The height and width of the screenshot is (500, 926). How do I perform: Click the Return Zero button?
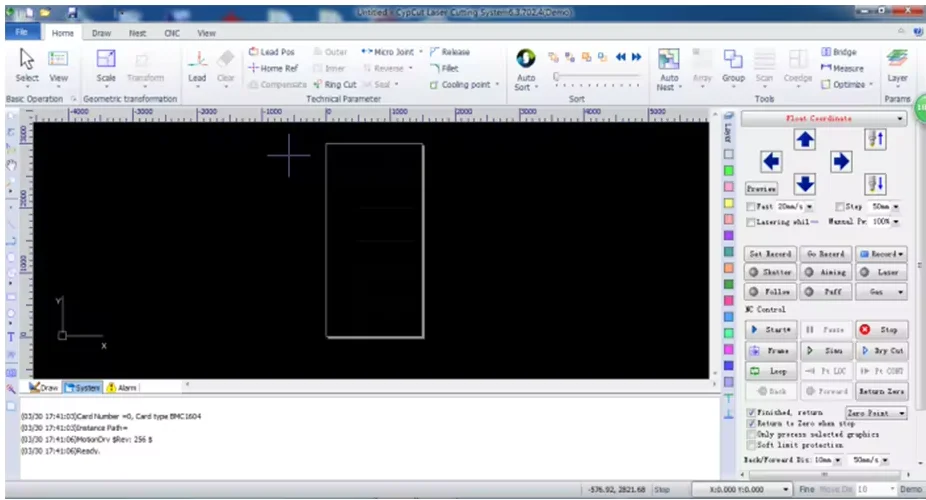coord(881,391)
